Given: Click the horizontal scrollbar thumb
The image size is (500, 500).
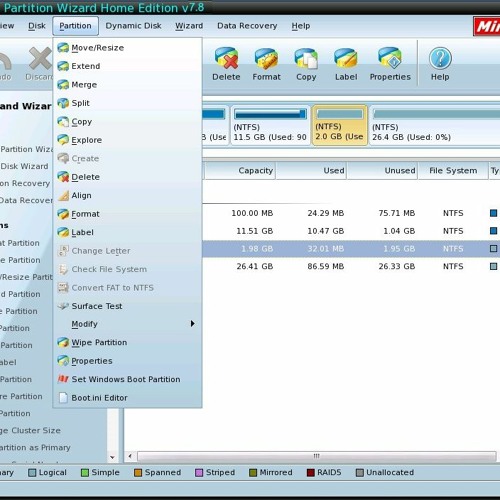Looking at the screenshot, I should pyautogui.click(x=317, y=456).
